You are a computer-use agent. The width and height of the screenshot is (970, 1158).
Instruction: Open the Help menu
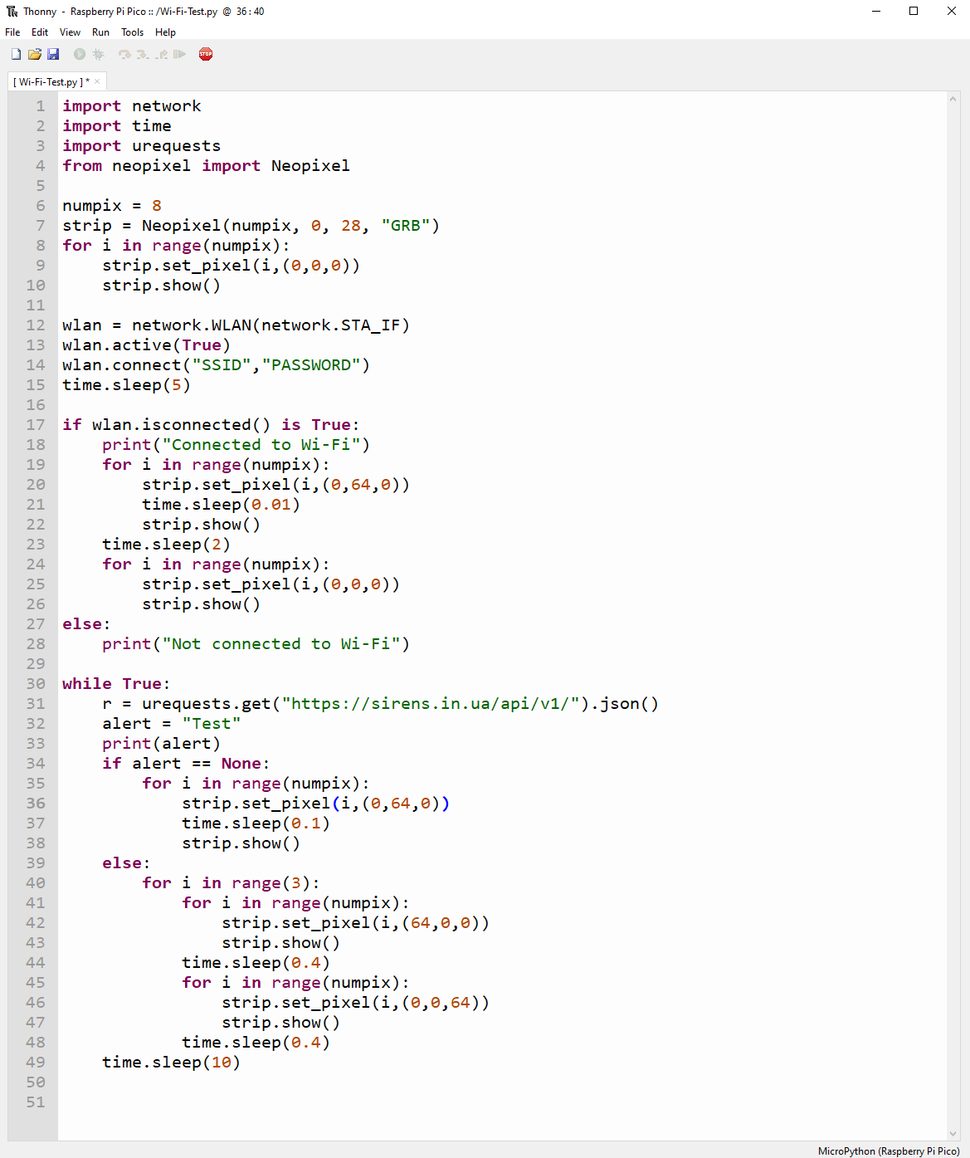coord(165,32)
